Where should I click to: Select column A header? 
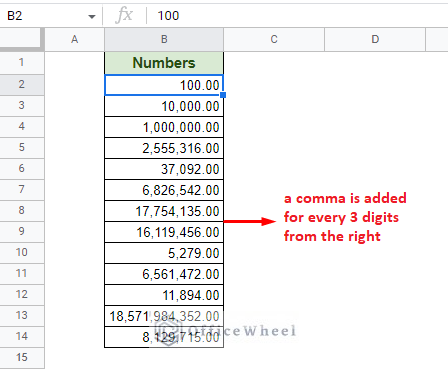[x=75, y=39]
